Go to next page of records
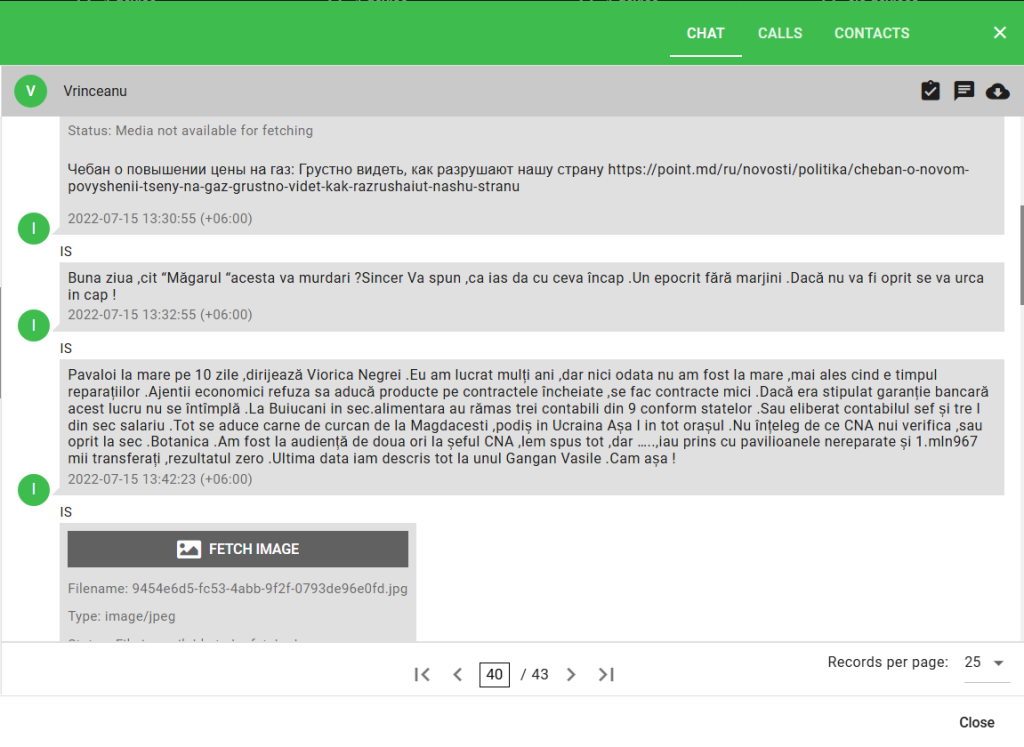1024x747 pixels. point(571,675)
